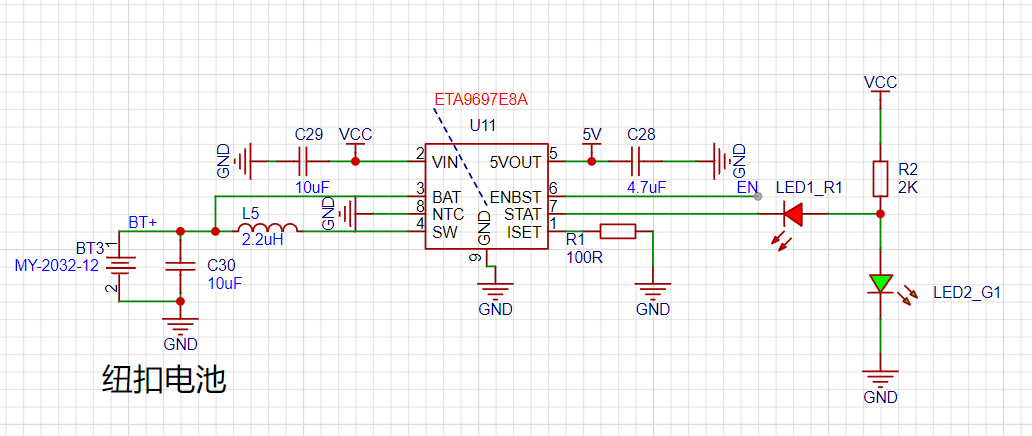
Task: Click the VCC power symbol above R2
Action: (x=880, y=84)
